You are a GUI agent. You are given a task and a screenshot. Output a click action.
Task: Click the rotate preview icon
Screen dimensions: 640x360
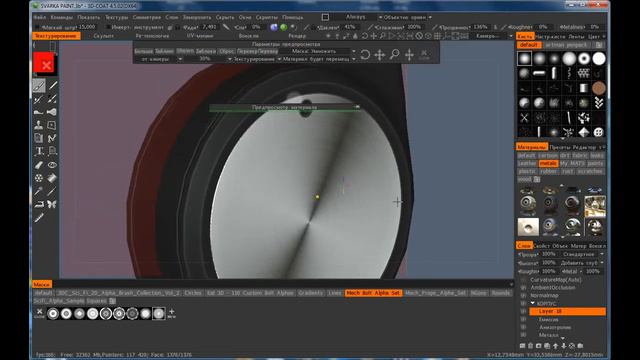[365, 55]
